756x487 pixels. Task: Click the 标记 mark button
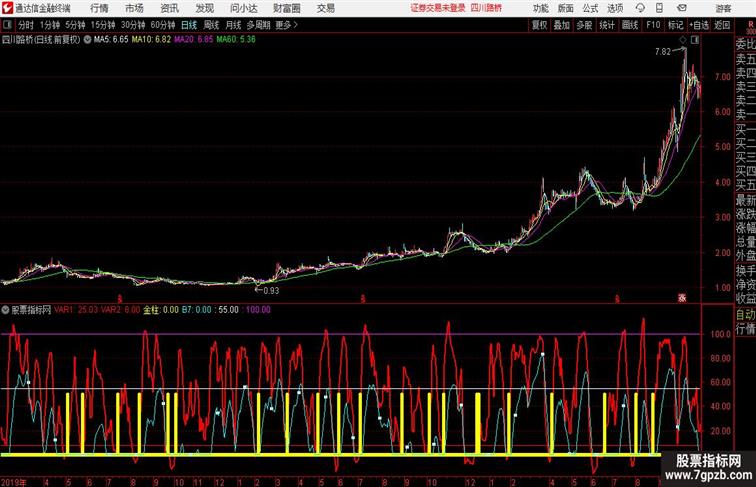tap(675, 25)
